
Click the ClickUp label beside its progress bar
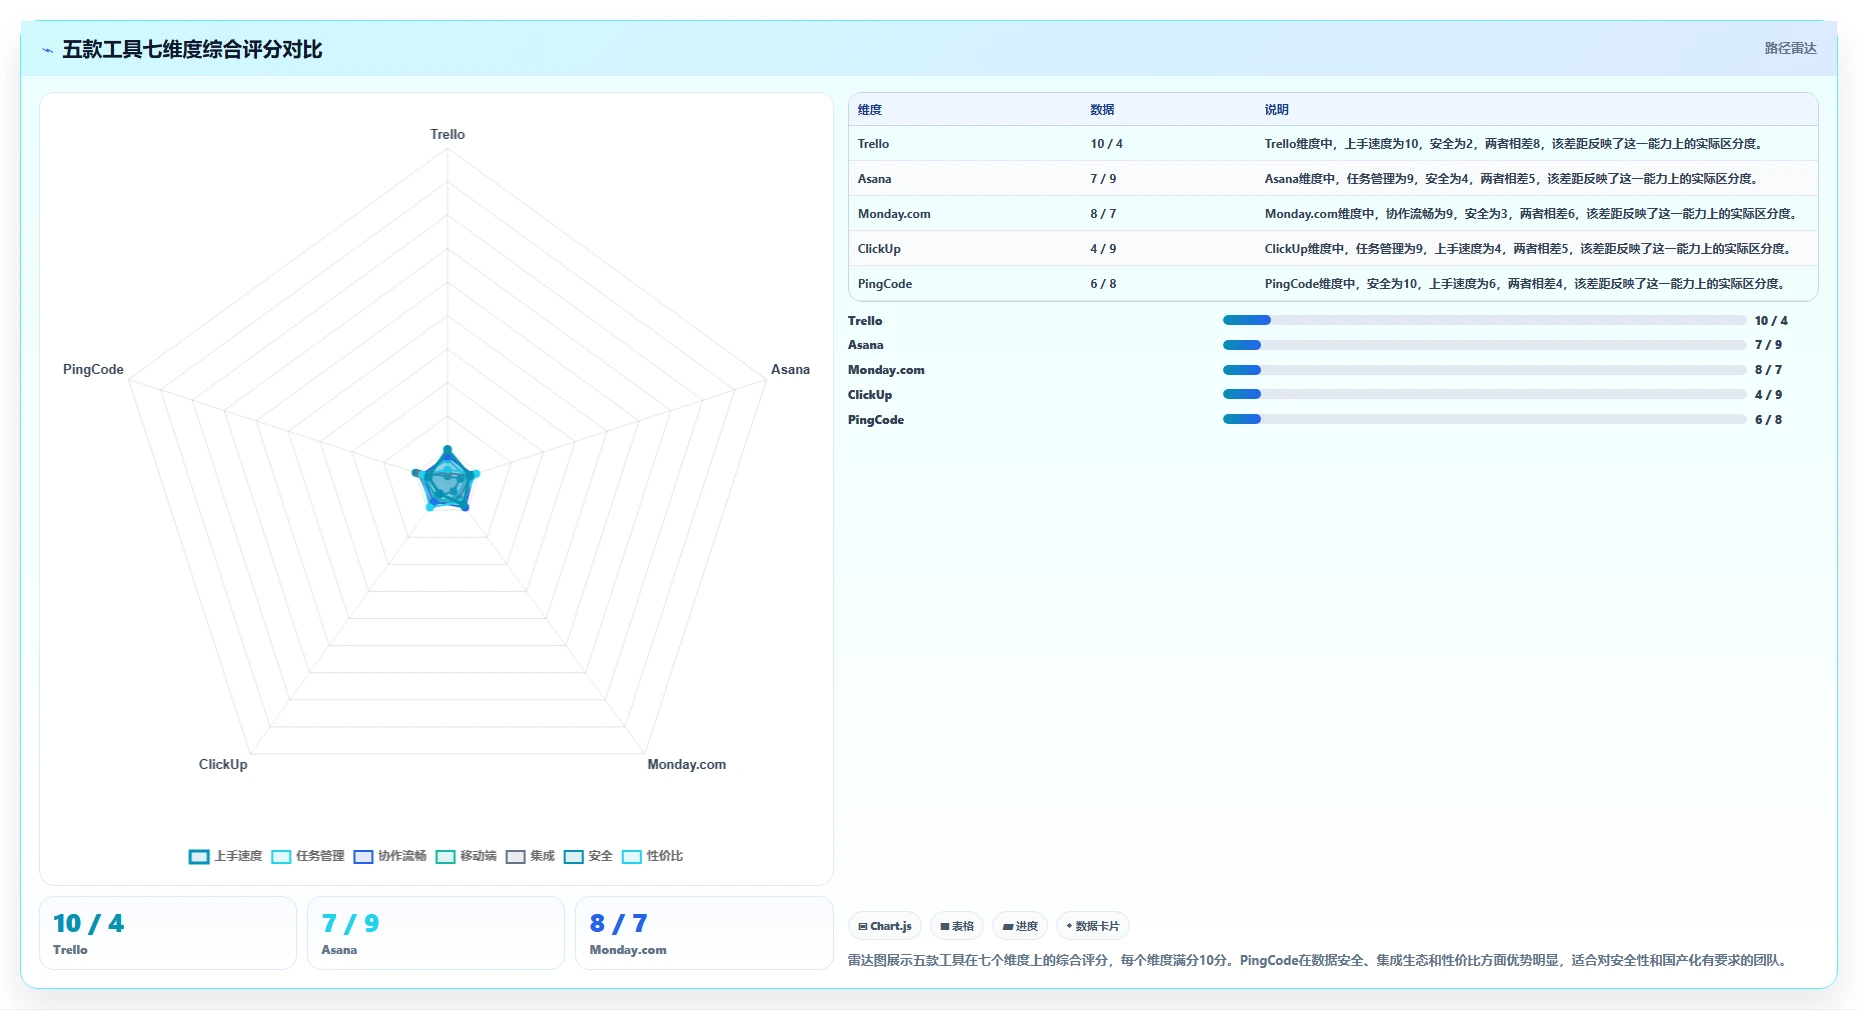tap(870, 395)
